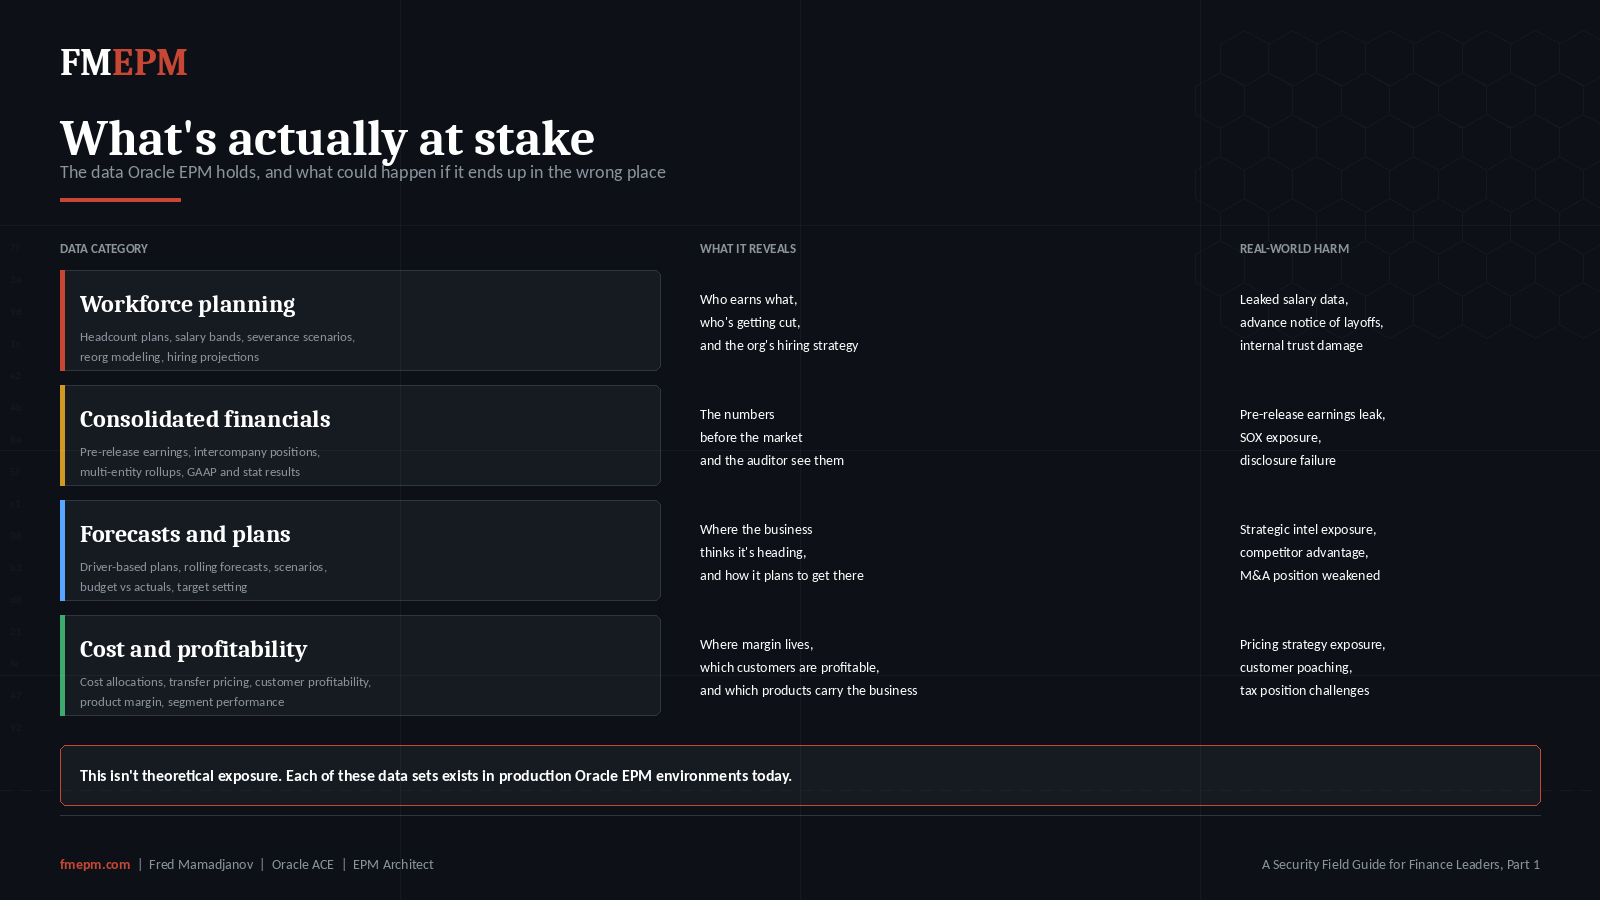
Task: Select the Consolidated financials card
Action: pos(360,436)
